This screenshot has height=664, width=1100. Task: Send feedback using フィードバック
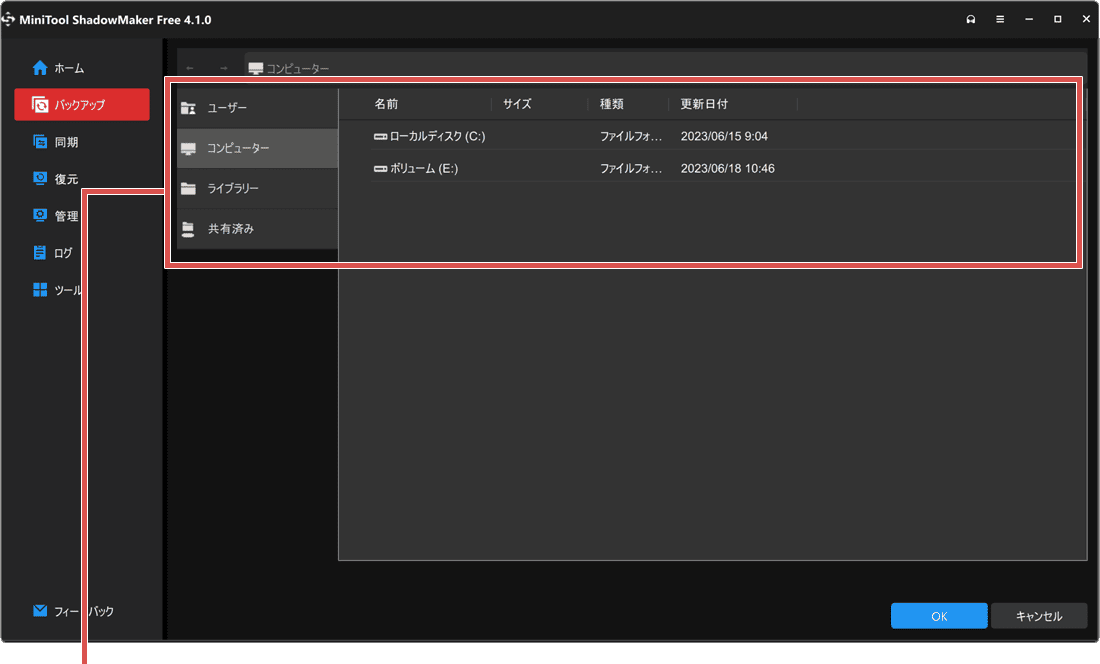tap(75, 611)
